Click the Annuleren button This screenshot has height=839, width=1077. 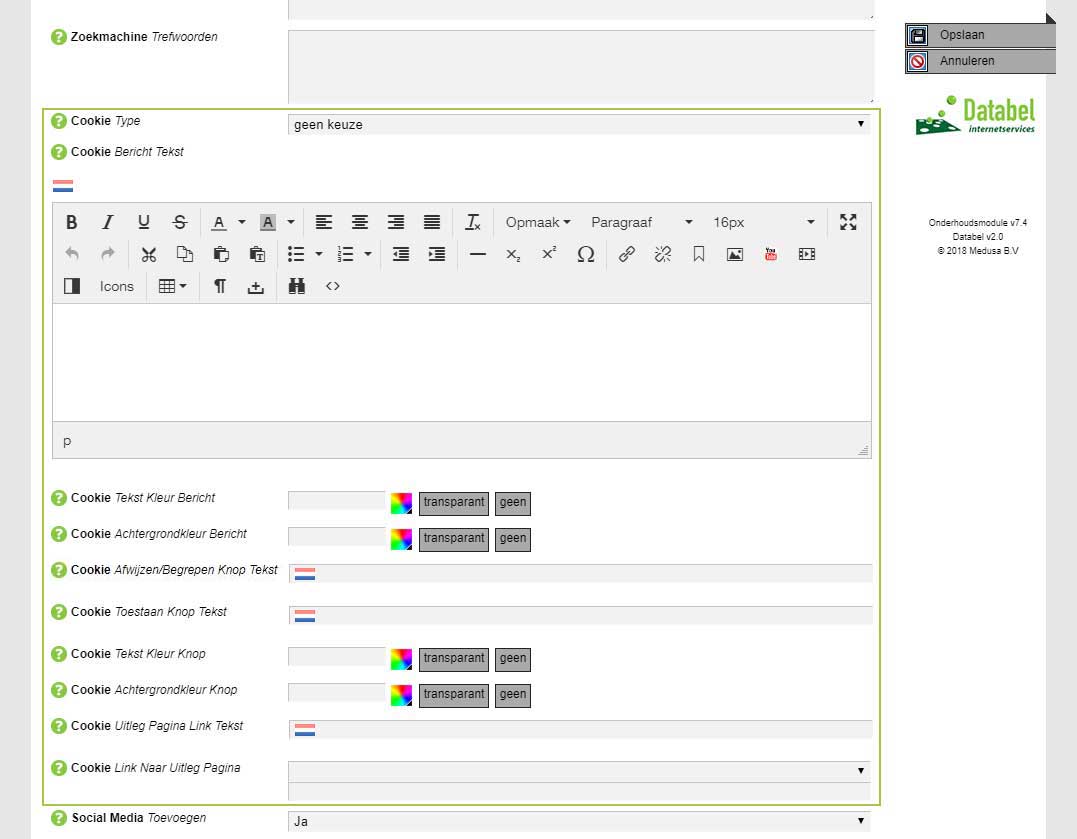pos(979,61)
